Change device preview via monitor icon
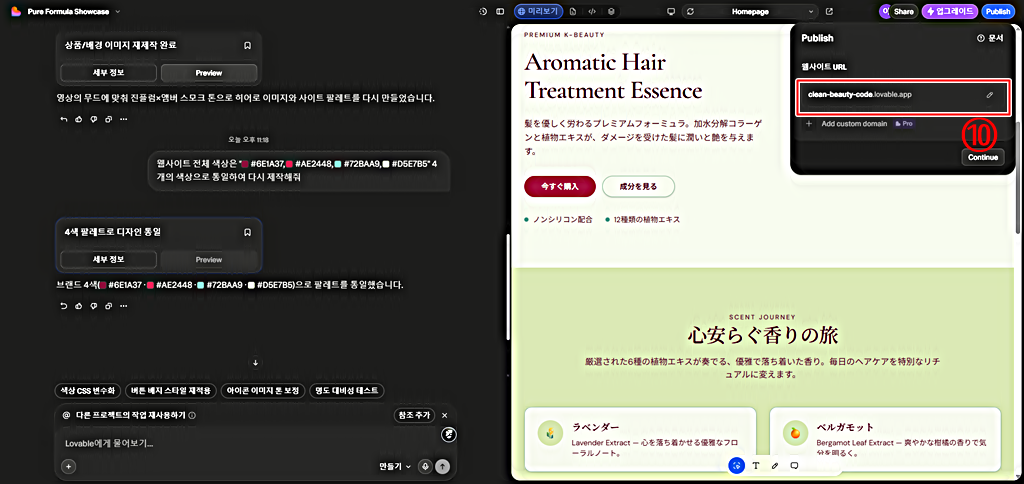 pos(670,12)
